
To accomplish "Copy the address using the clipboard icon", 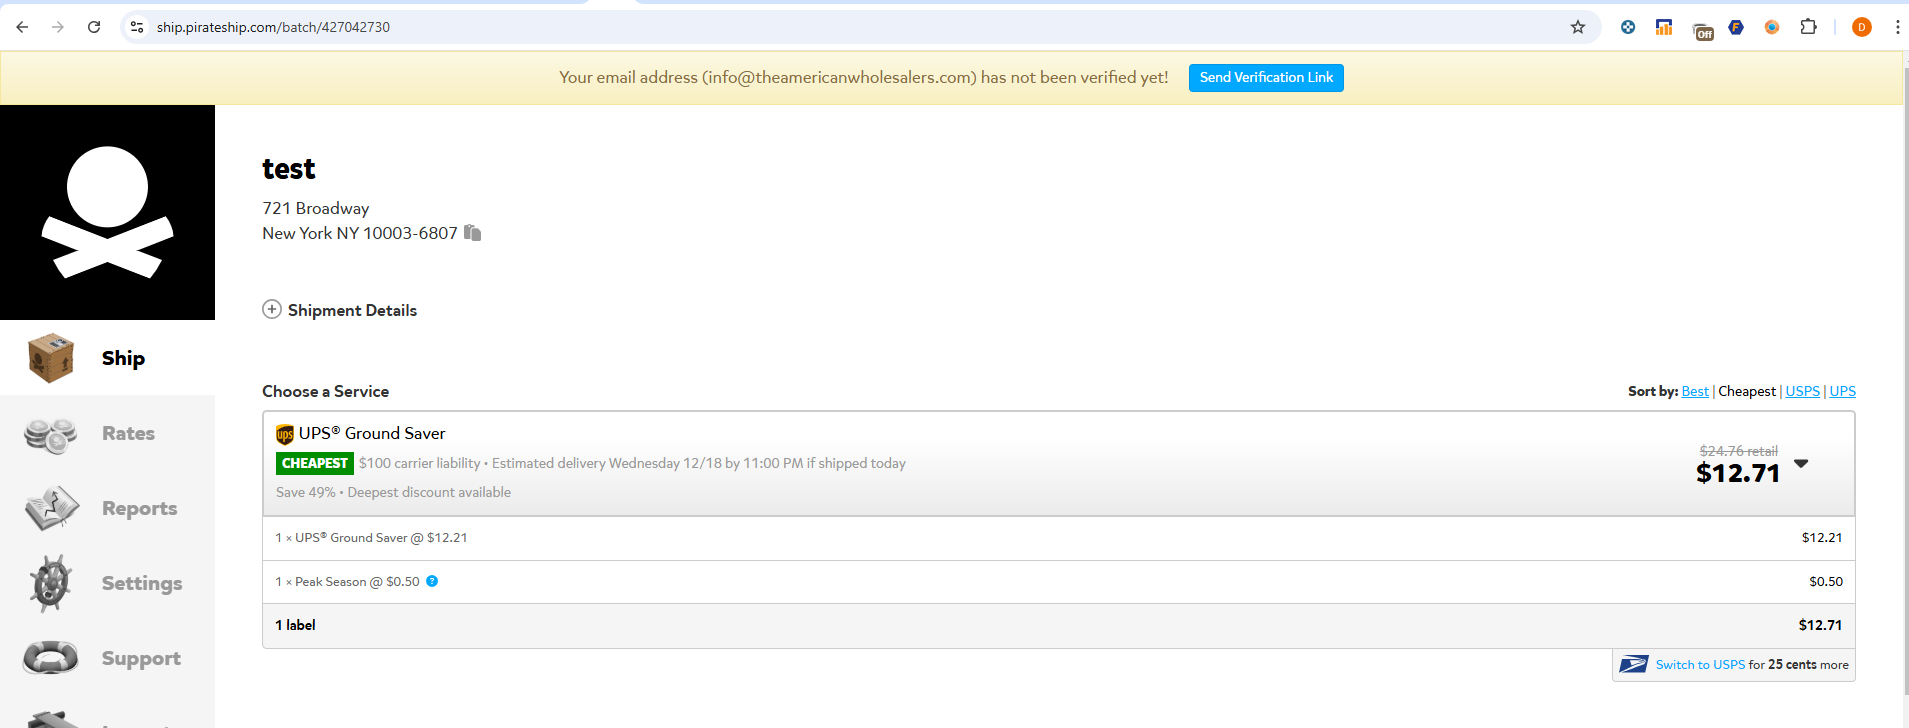I will click(x=473, y=233).
